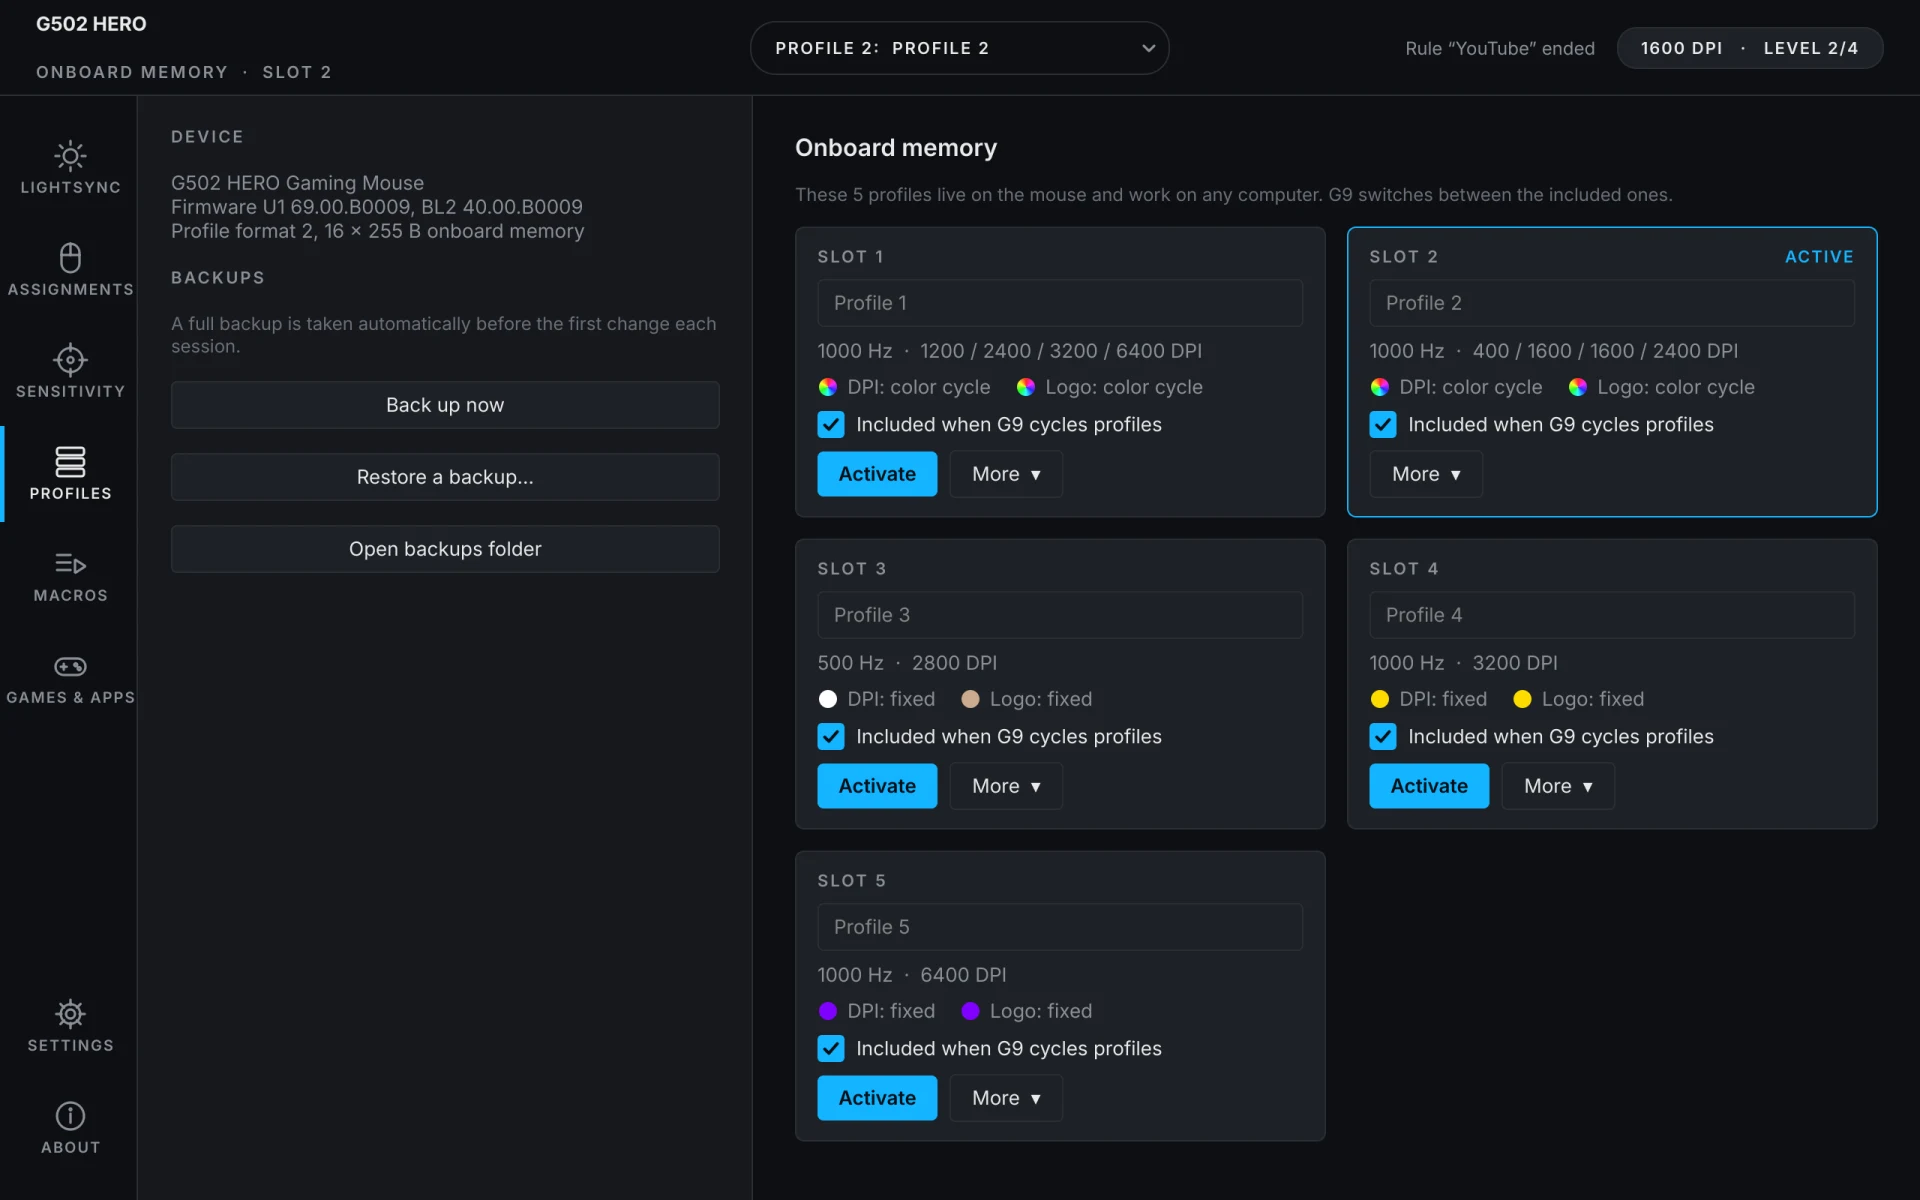1920x1200 pixels.
Task: Click the Rule "YouTube" ended status text
Action: point(1500,48)
